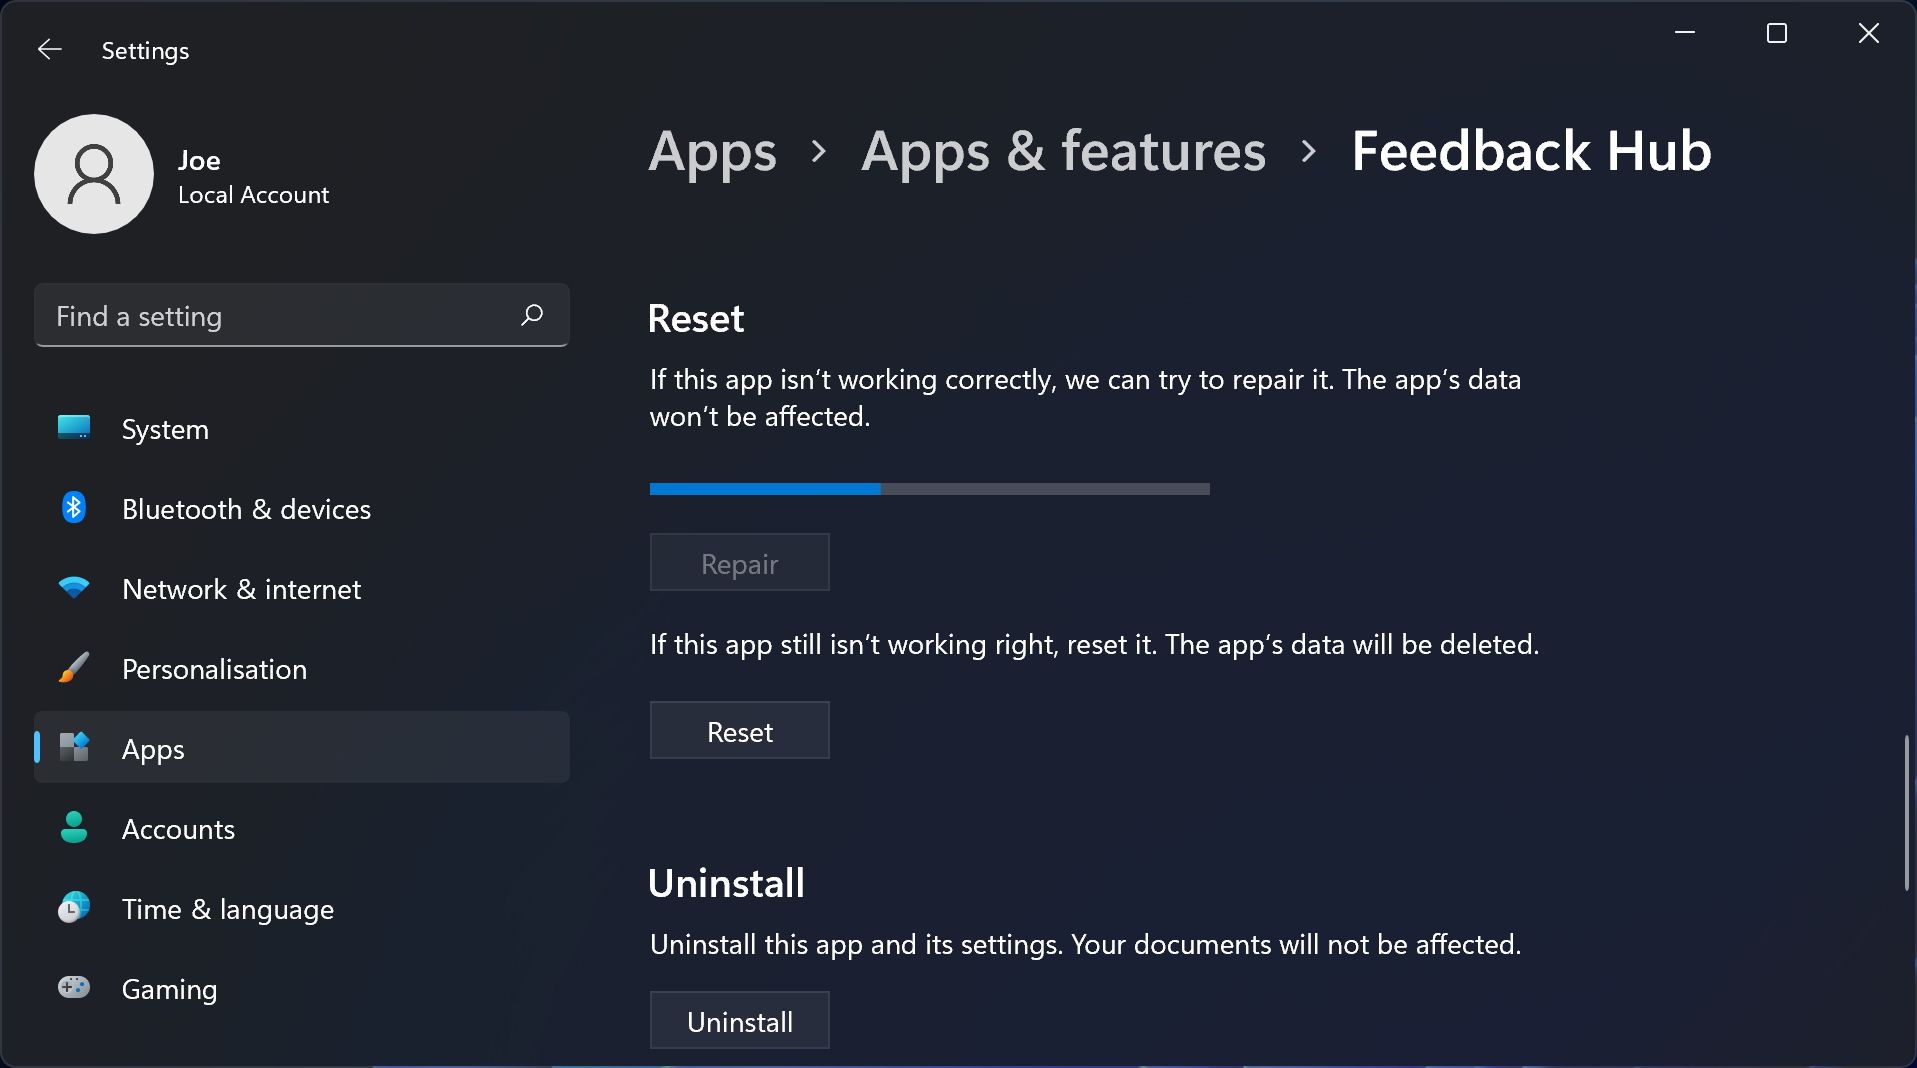Open Joe's profile avatar picture
This screenshot has width=1917, height=1068.
click(94, 174)
